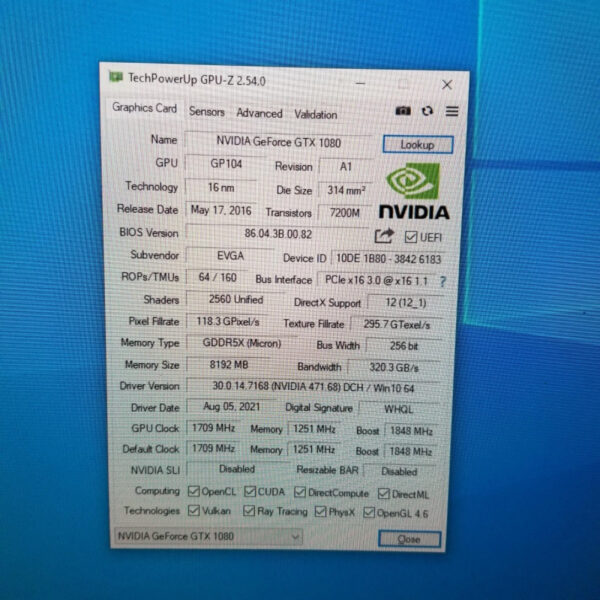Open the GPU selector dropdown at bottom
600x600 pixels.
(x=208, y=536)
